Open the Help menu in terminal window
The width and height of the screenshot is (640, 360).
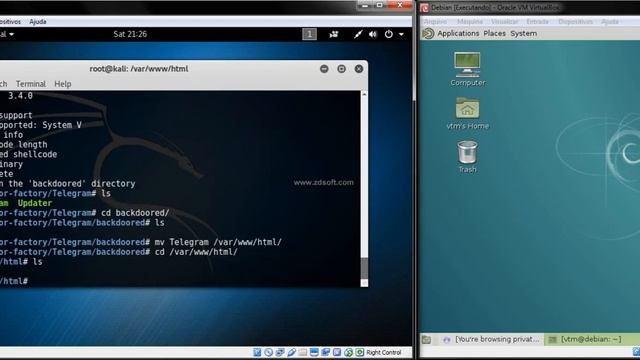click(62, 84)
